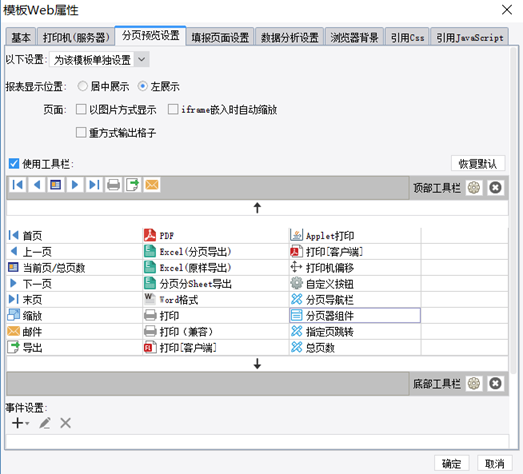Click the email envelope icon in top toolbar
Viewport: 523px width, 474px height.
click(x=152, y=184)
